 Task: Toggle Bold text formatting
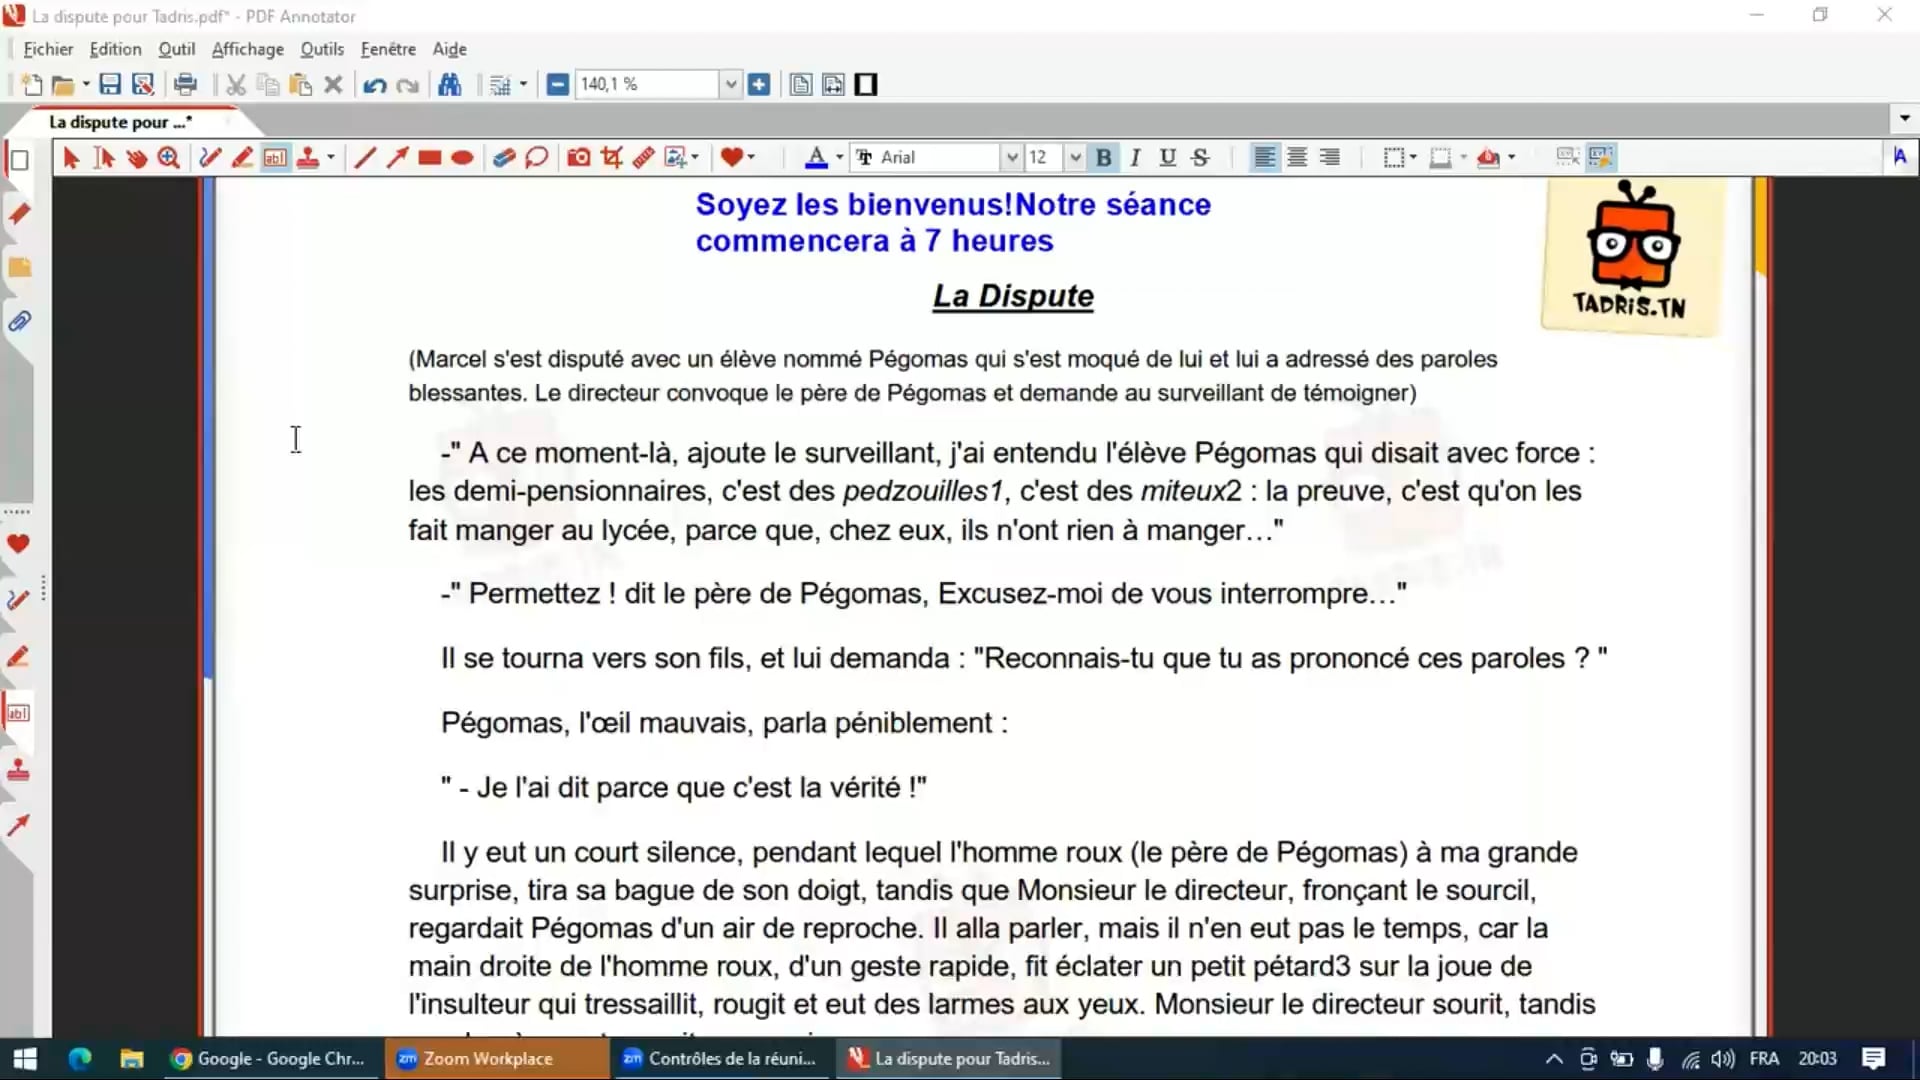[x=1103, y=157]
